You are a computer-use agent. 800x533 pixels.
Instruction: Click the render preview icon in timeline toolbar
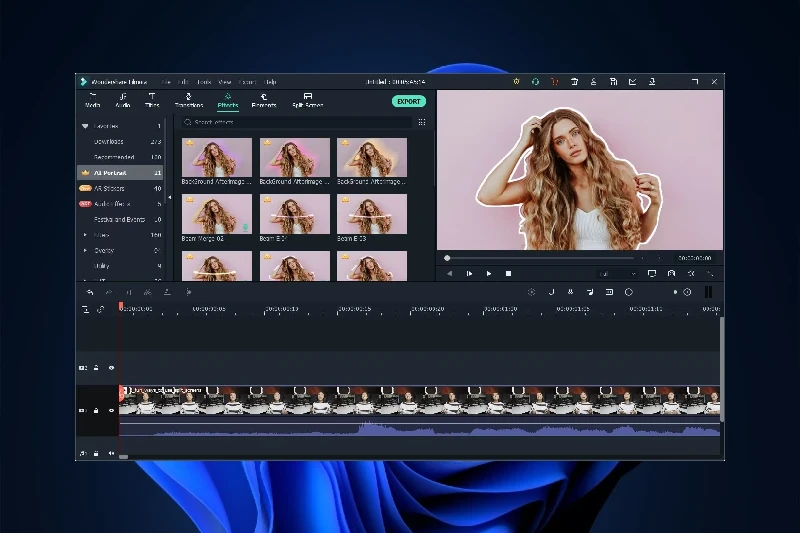531,292
